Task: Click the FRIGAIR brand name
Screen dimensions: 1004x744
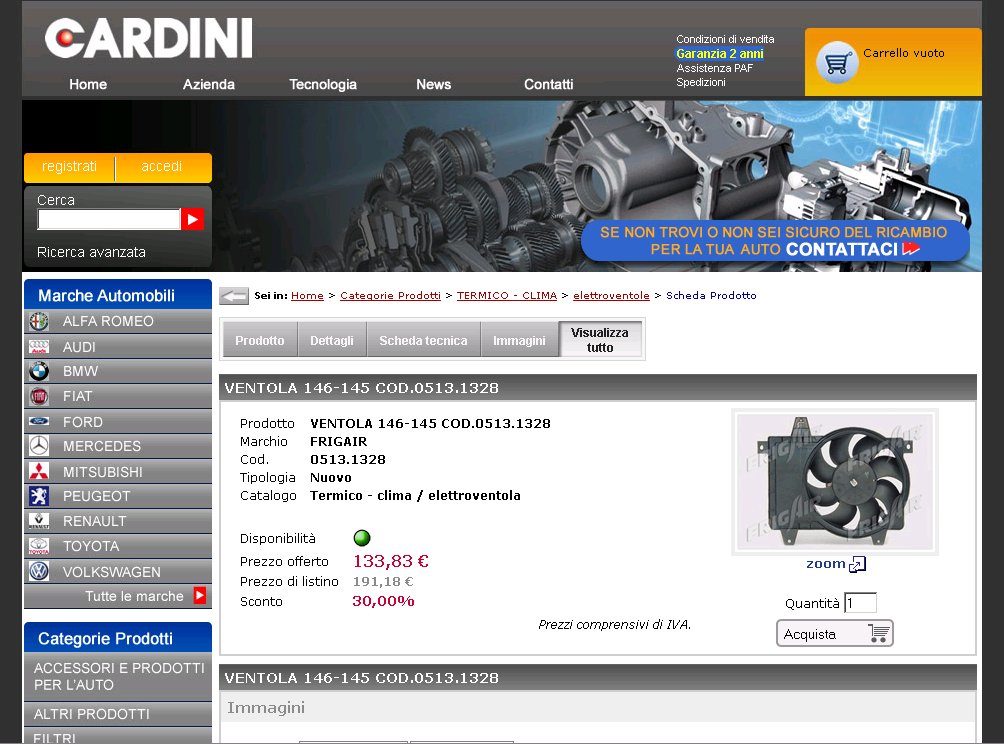Action: pyautogui.click(x=339, y=442)
